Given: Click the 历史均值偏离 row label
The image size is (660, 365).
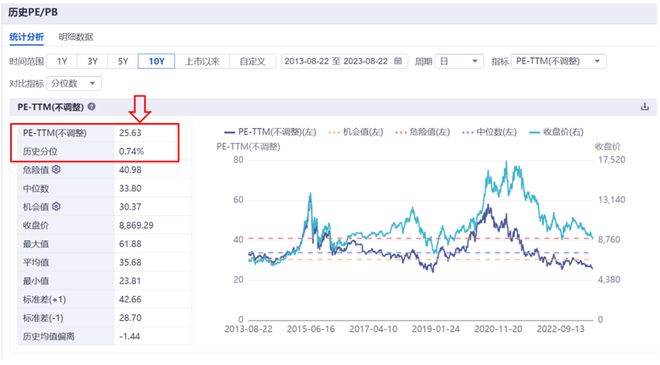Looking at the screenshot, I should click(48, 337).
